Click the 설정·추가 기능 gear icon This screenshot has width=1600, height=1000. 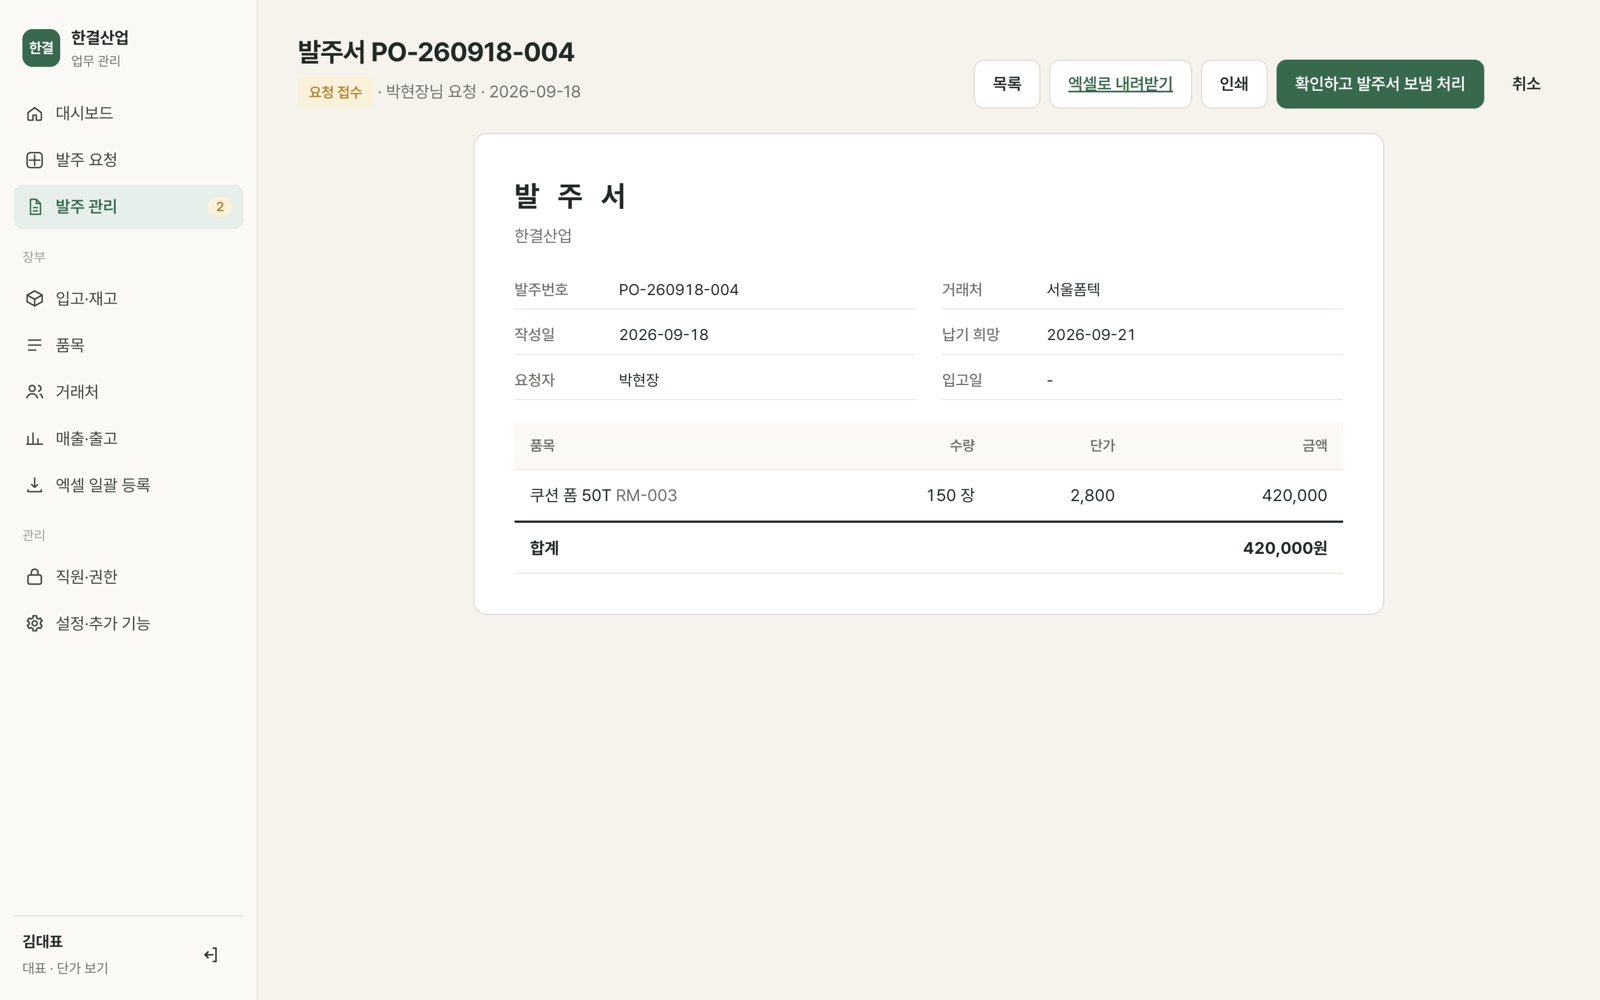[34, 623]
